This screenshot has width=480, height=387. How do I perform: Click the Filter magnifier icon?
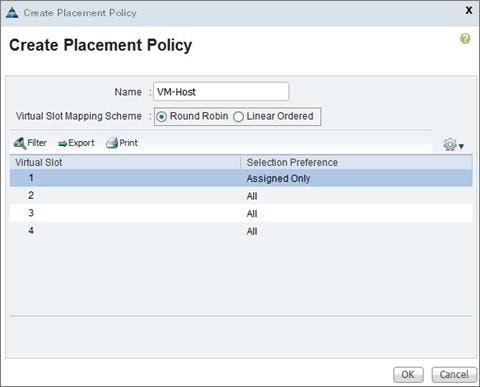tap(20, 143)
